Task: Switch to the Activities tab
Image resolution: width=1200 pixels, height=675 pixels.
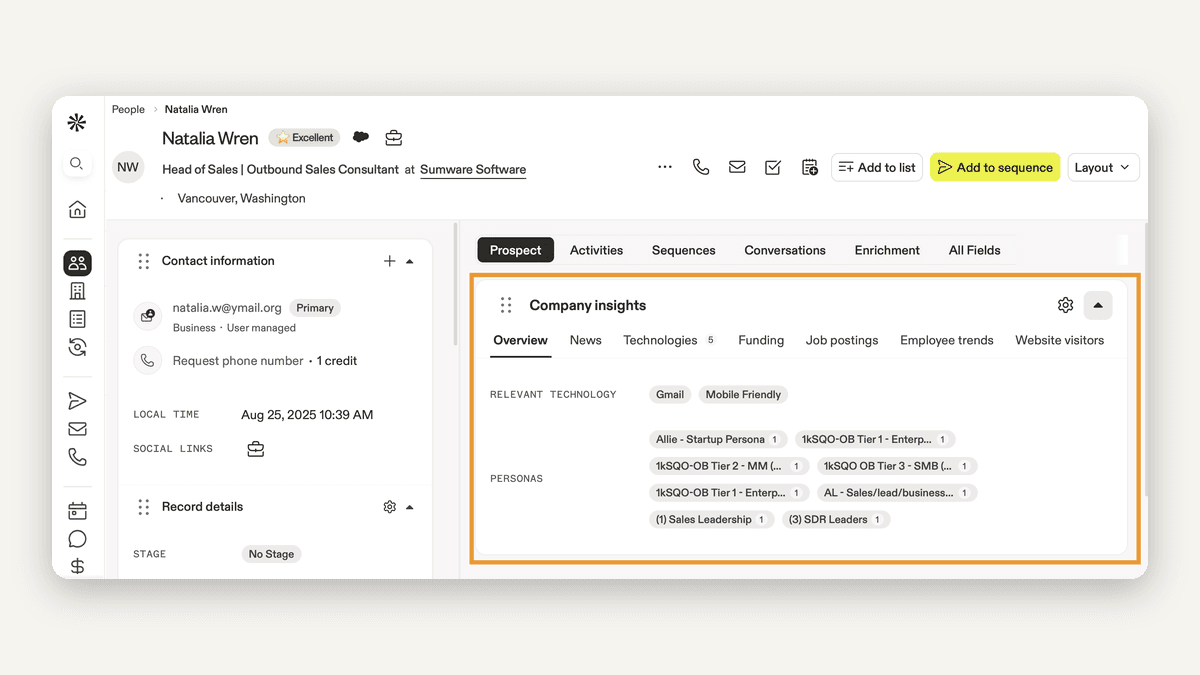Action: [597, 250]
